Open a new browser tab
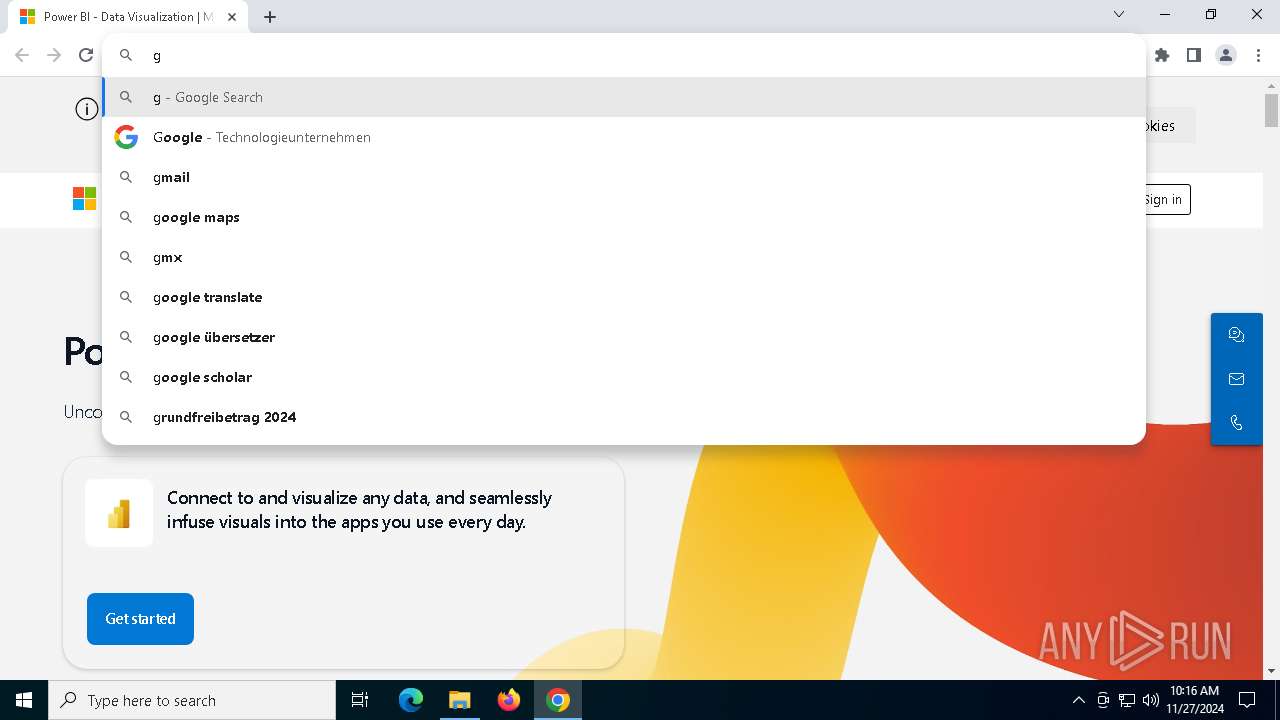Viewport: 1280px width, 720px height. click(270, 16)
